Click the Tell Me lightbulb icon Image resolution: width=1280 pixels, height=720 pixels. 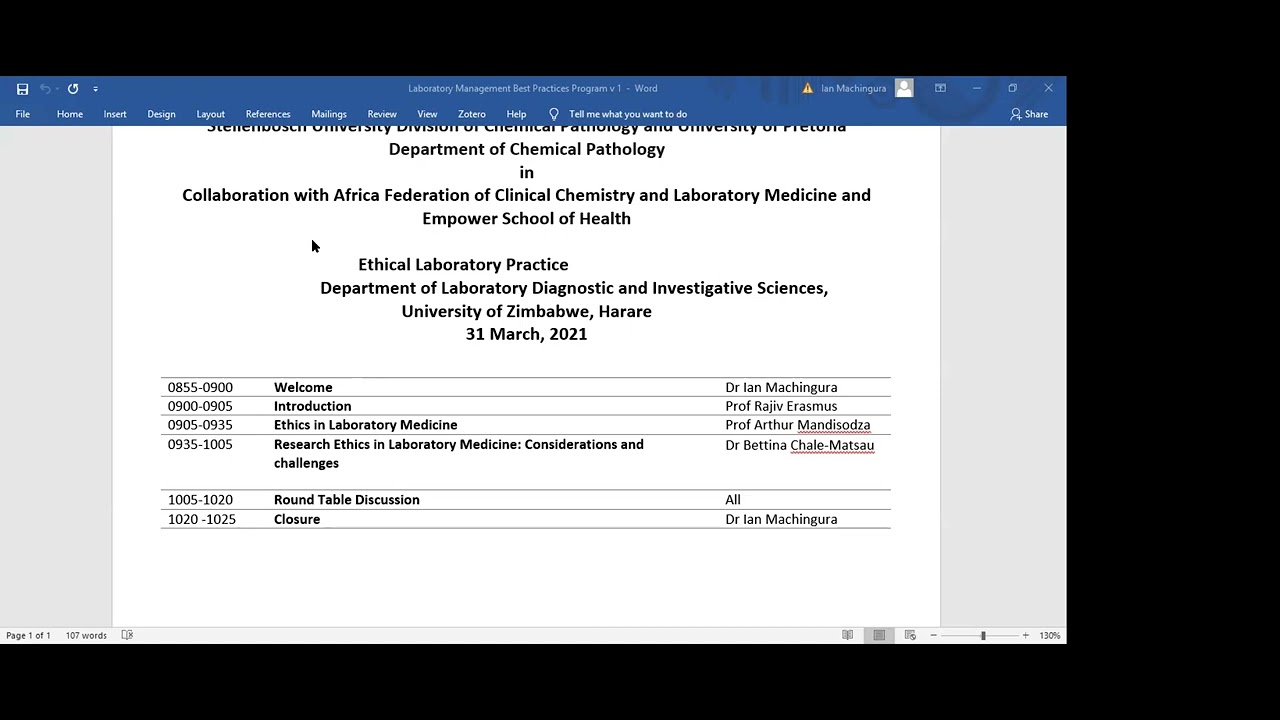point(554,114)
